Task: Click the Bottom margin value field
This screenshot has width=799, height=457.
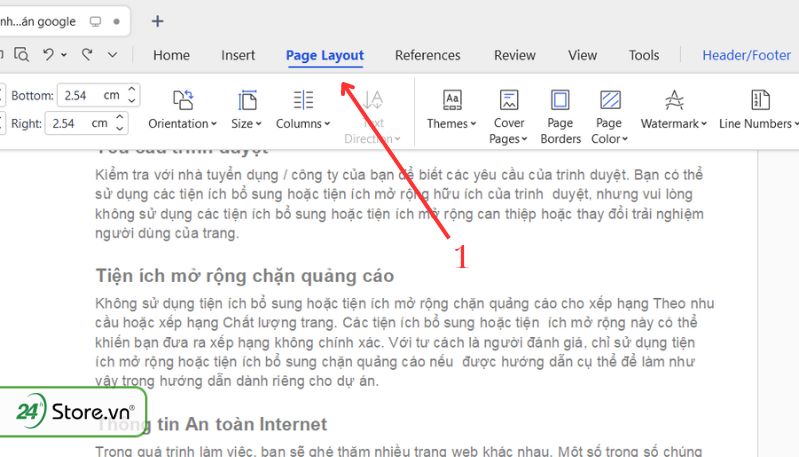Action: [x=91, y=95]
